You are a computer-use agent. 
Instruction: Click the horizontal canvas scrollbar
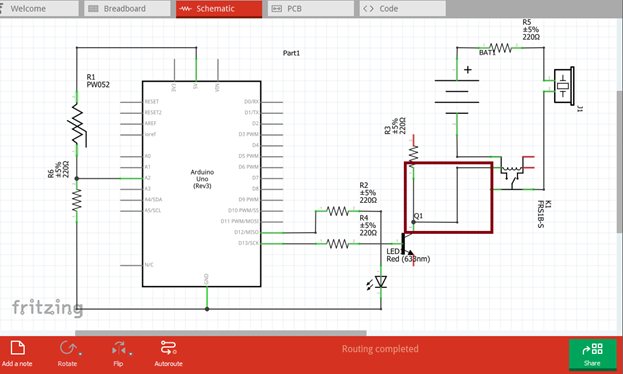221,333
